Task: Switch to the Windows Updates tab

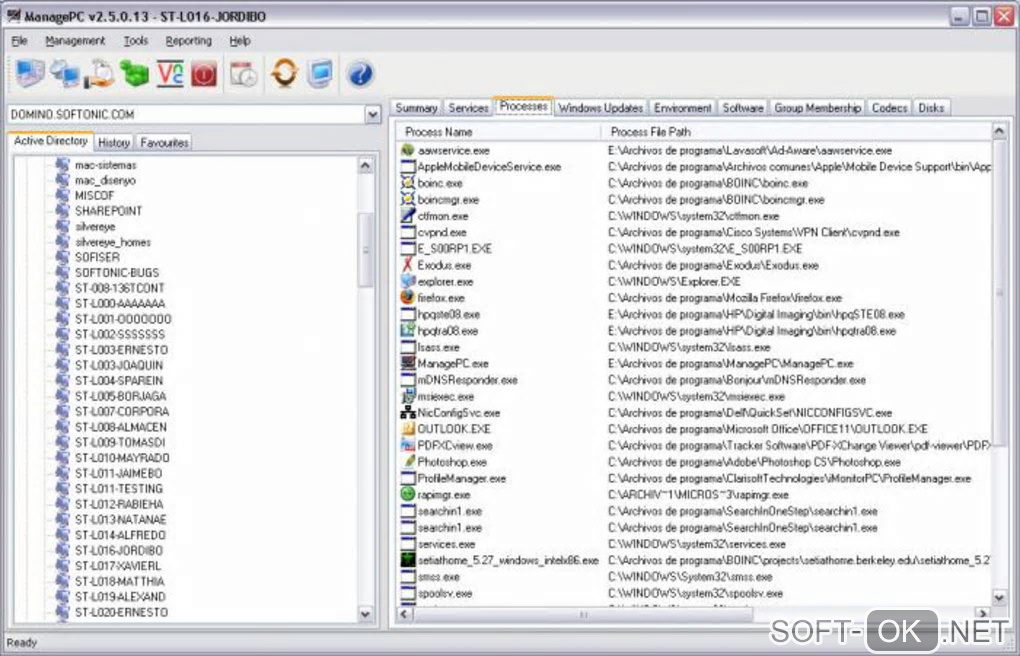Action: point(600,108)
